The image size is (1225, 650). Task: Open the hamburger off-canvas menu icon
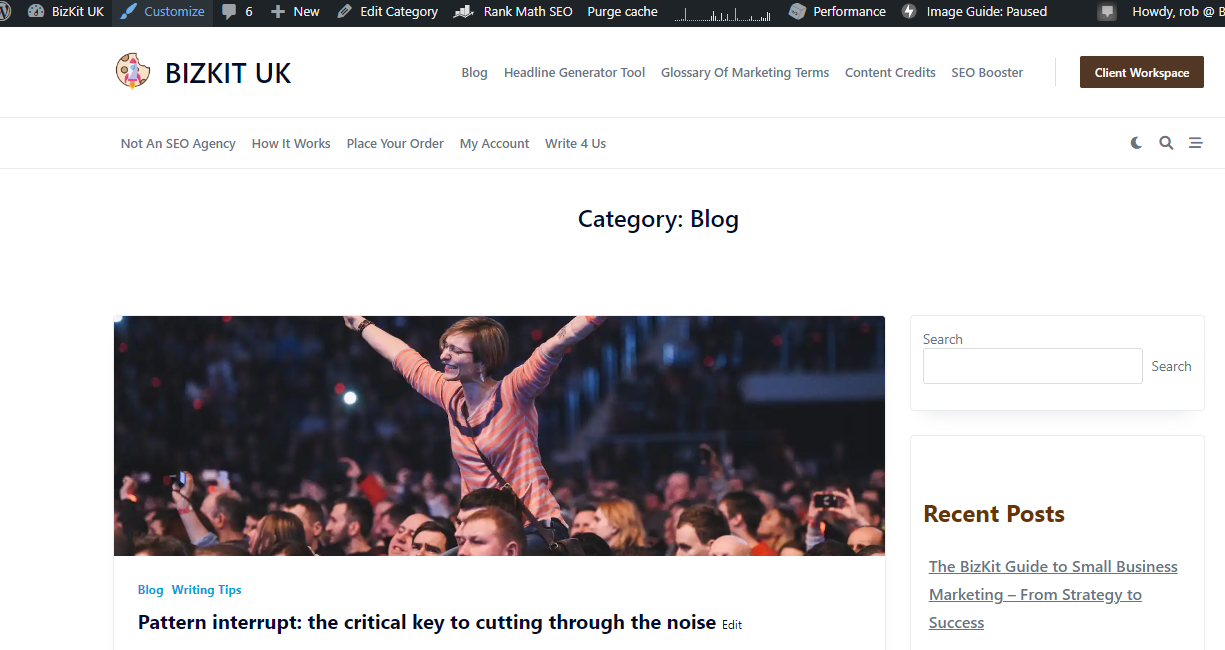click(x=1195, y=143)
